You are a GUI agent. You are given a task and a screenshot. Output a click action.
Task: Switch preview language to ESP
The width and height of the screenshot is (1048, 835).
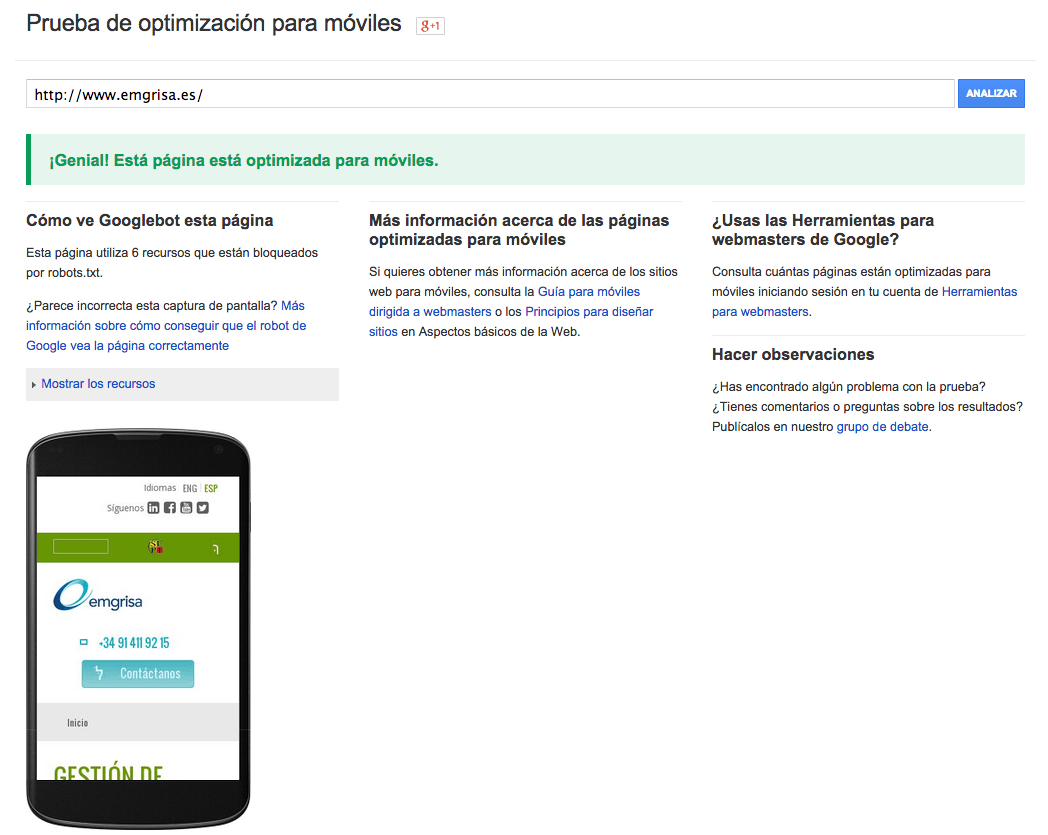[x=210, y=489]
